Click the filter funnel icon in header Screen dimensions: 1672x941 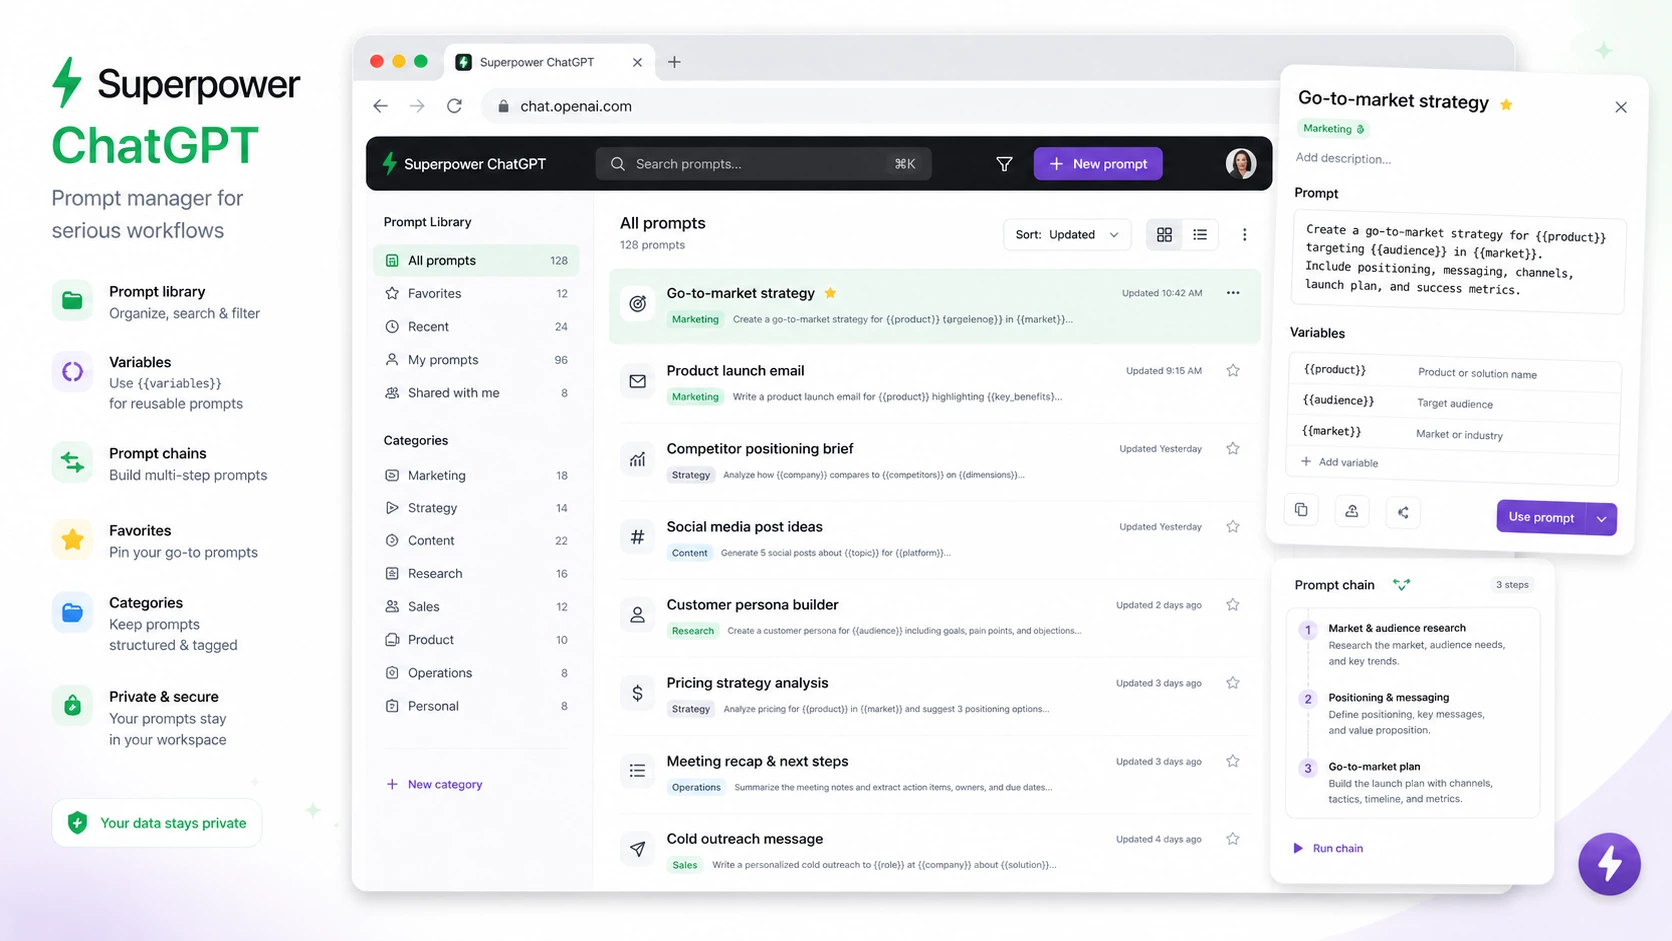coord(1004,164)
